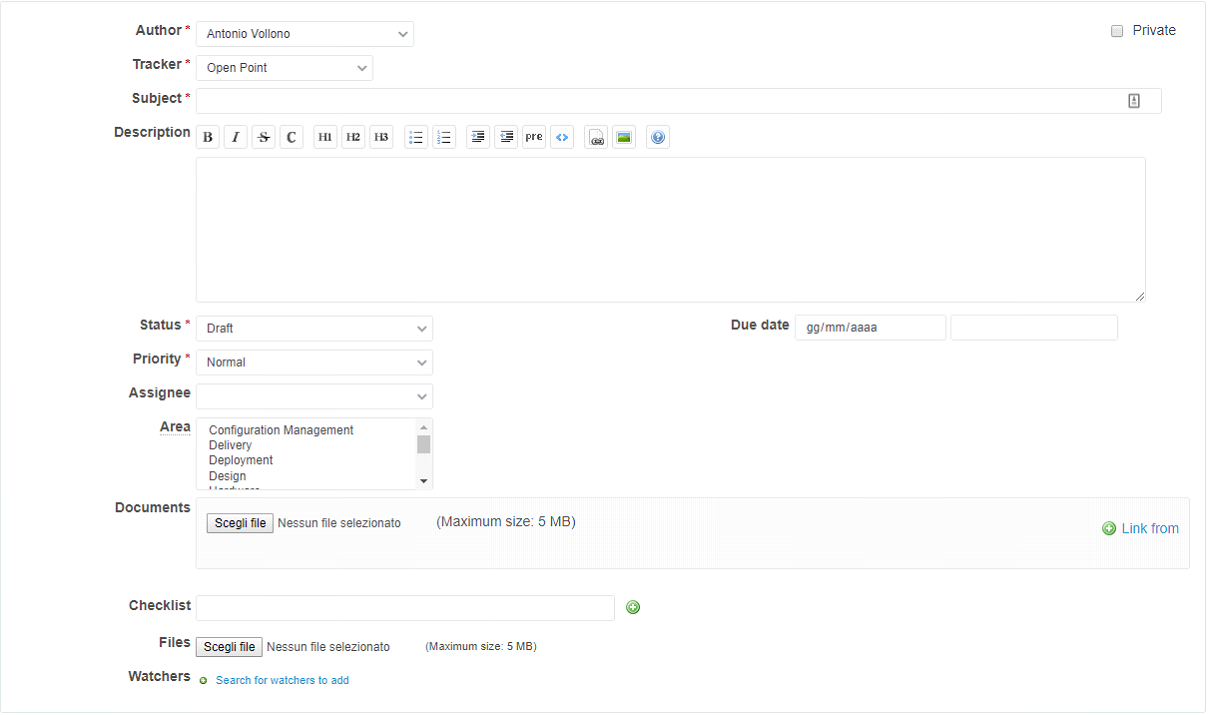1209x715 pixels.
Task: Click Search for watchers to add
Action: point(282,680)
